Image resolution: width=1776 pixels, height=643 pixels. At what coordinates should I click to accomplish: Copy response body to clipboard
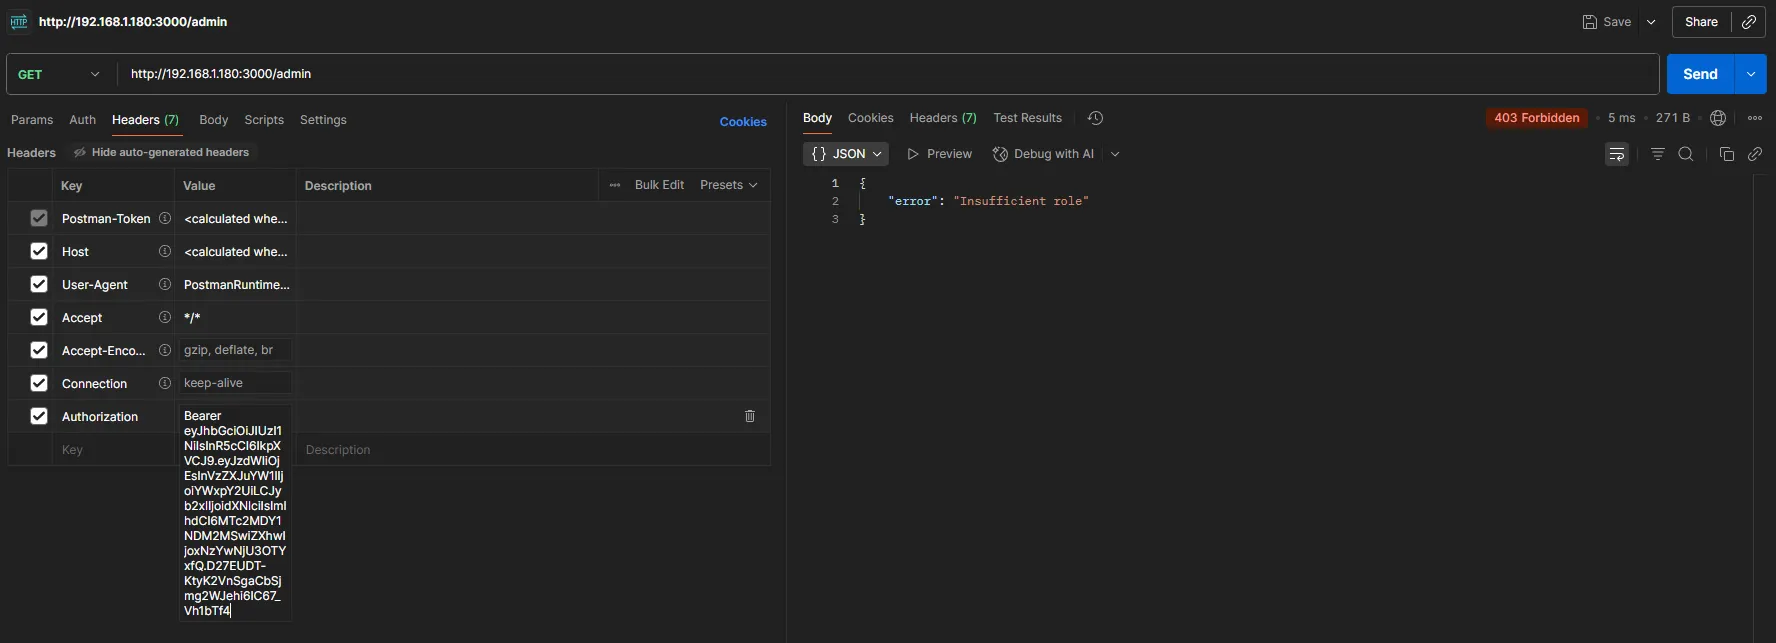[x=1726, y=154]
